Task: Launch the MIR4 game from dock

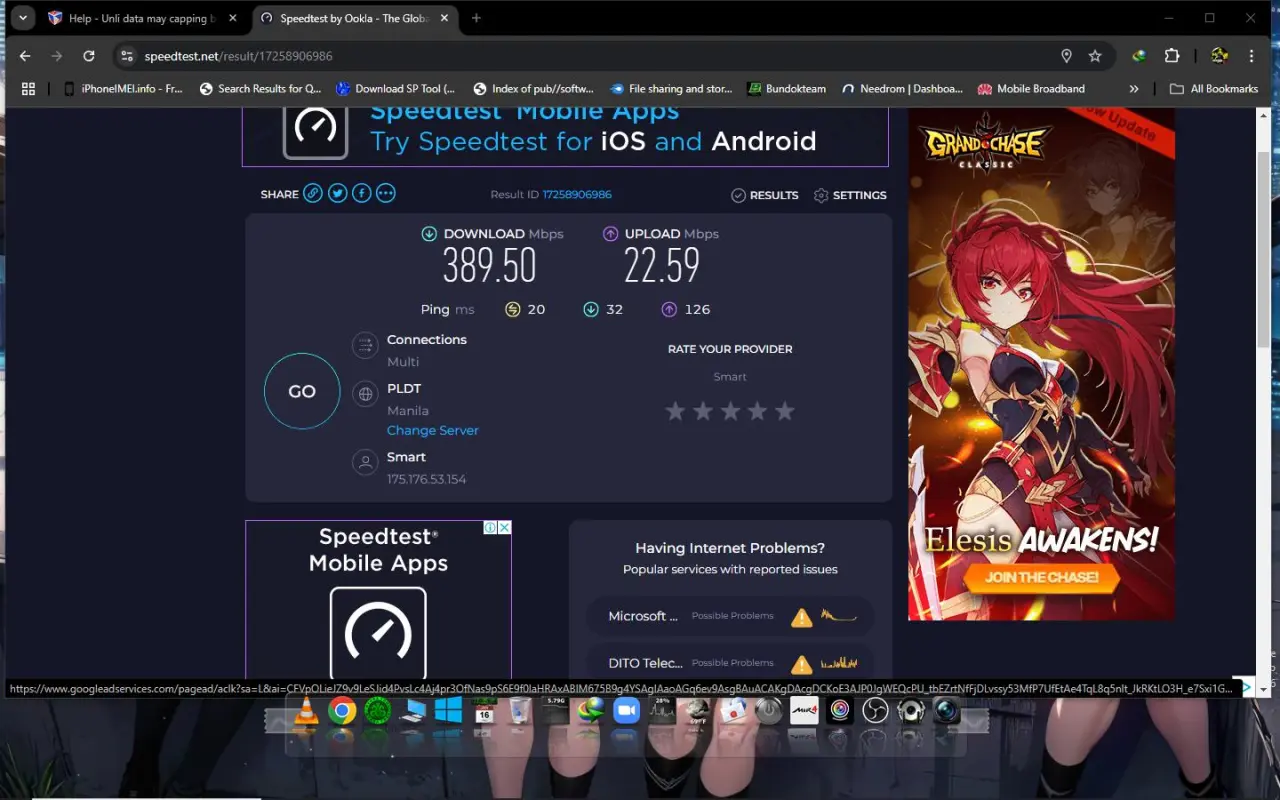Action: point(804,711)
